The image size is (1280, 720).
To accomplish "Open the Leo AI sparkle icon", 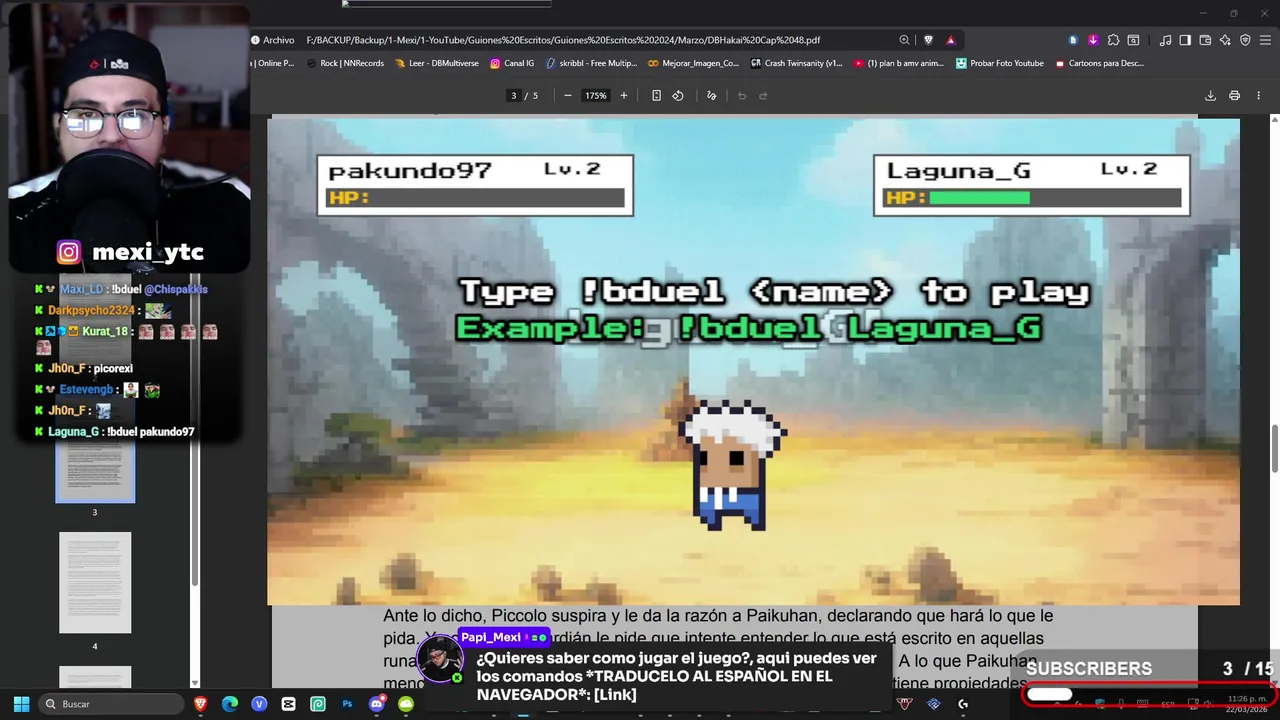I will click(x=1225, y=40).
